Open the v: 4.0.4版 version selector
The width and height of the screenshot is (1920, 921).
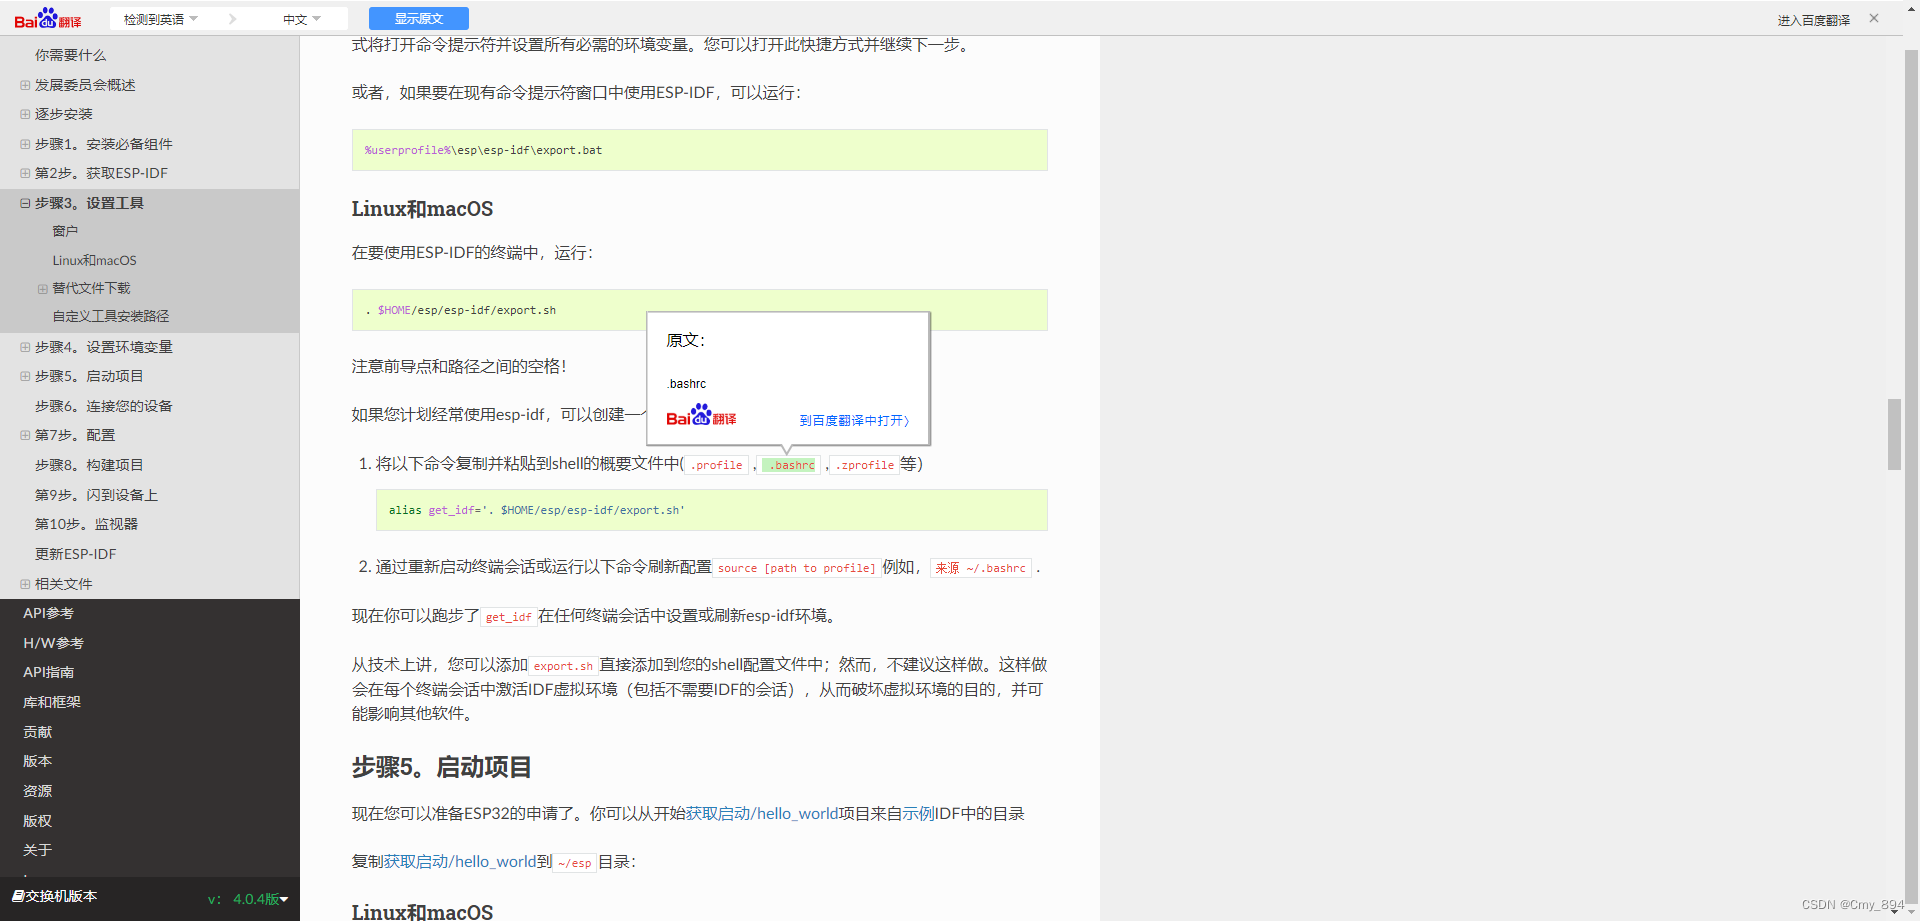point(248,899)
